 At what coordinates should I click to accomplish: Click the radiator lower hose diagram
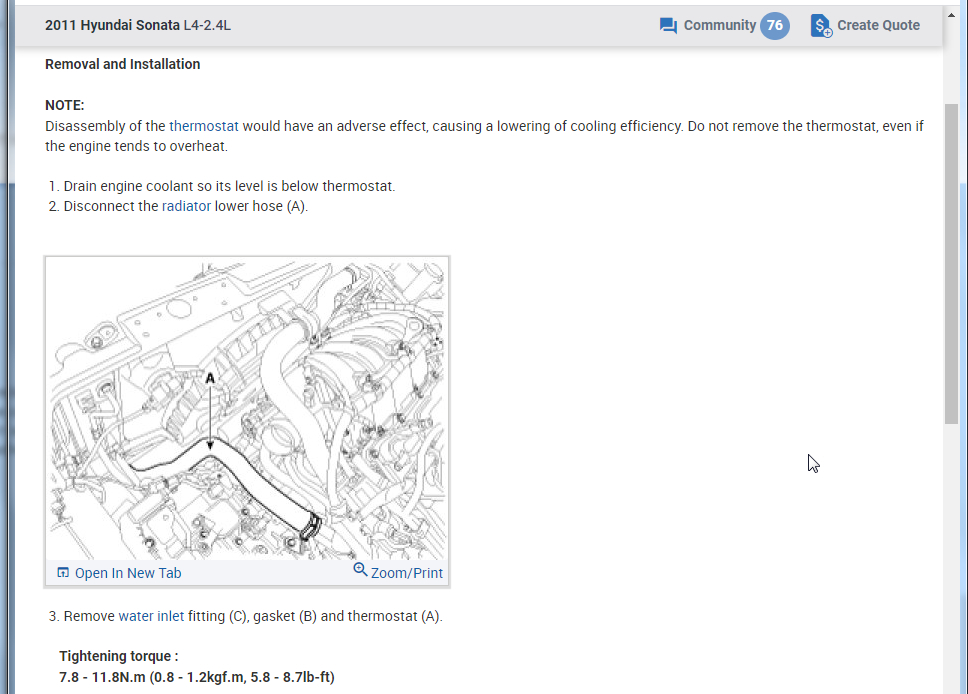pos(247,409)
